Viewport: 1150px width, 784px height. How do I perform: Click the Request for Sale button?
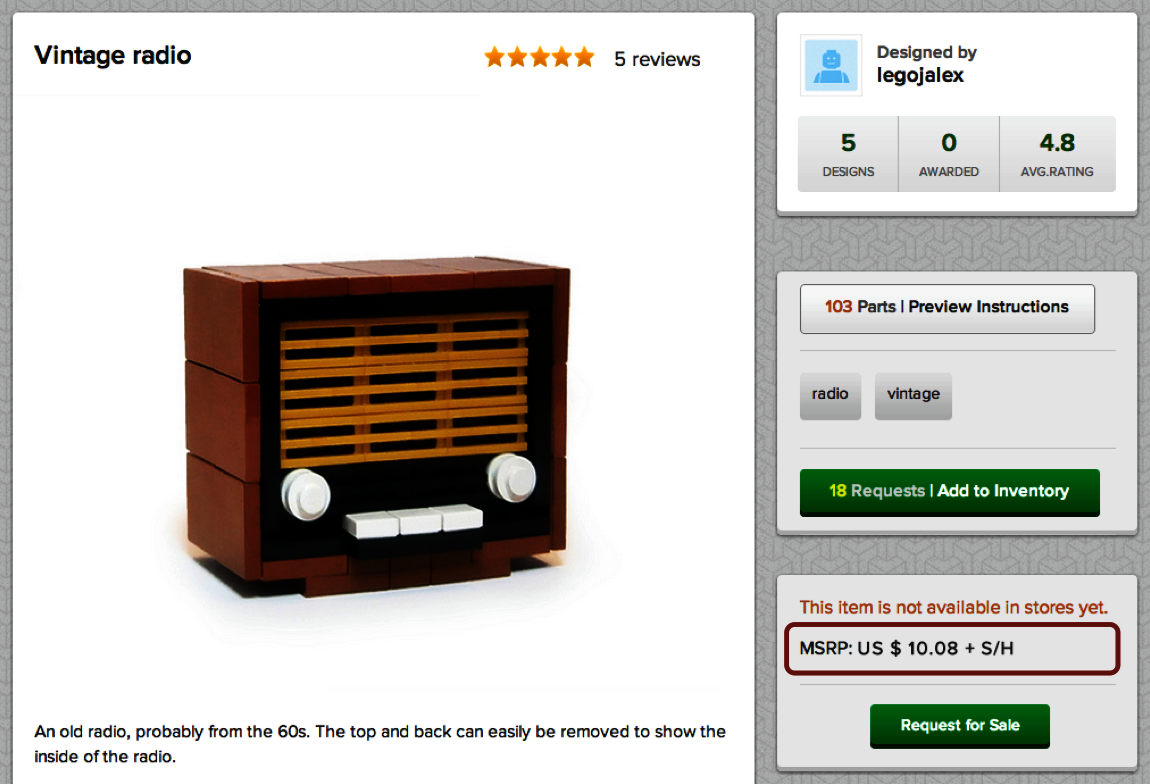coord(959,726)
